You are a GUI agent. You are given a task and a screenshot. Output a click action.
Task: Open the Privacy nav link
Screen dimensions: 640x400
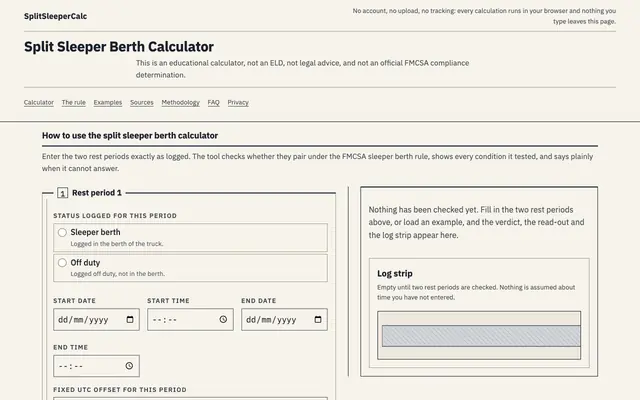238,102
